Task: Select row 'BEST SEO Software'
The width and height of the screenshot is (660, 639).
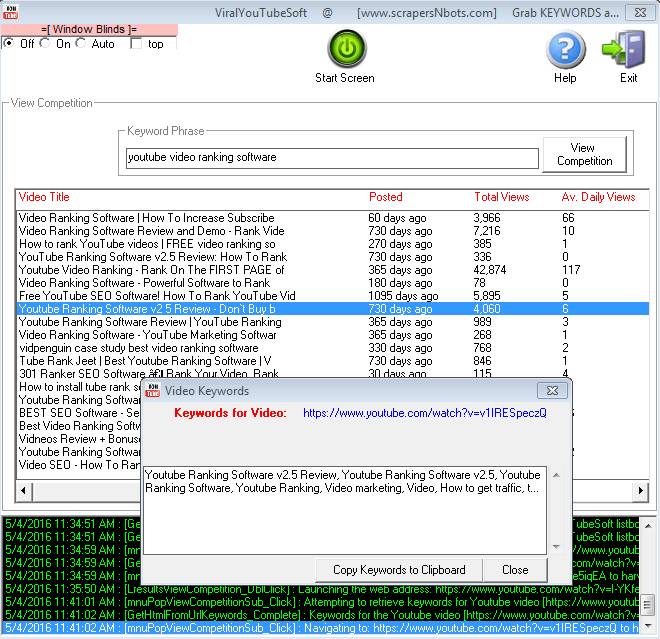Action: tap(79, 413)
